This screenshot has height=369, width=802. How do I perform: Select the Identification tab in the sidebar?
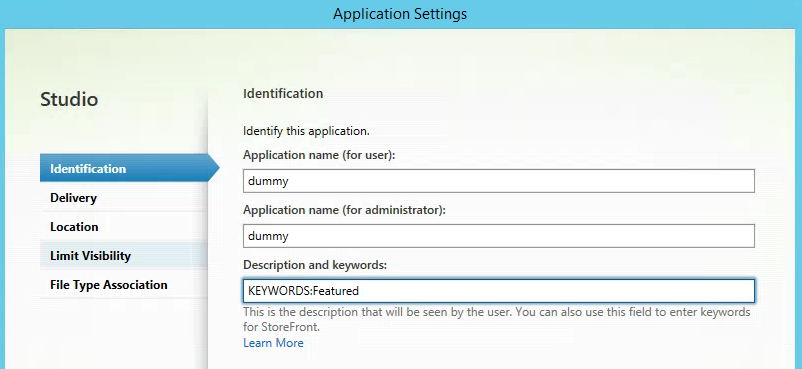coord(124,168)
